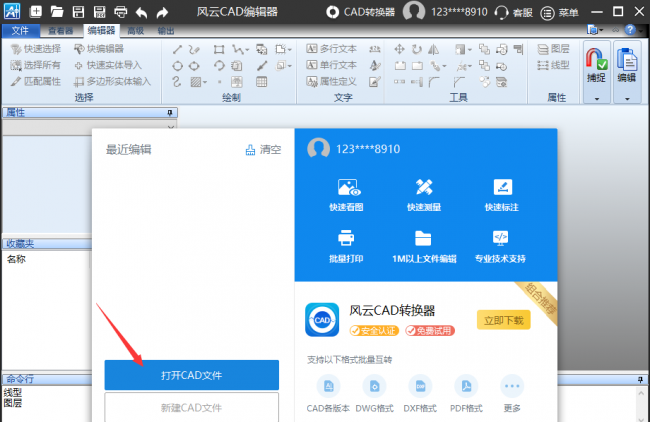
Task: Click the user avatar in dialog
Action: point(318,149)
